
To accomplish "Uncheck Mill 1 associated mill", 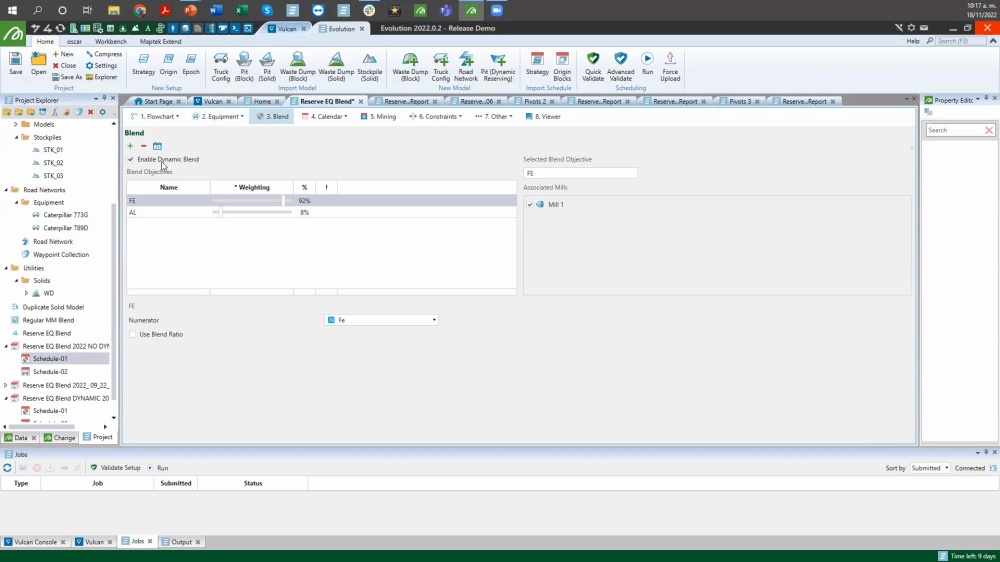I will click(x=530, y=205).
